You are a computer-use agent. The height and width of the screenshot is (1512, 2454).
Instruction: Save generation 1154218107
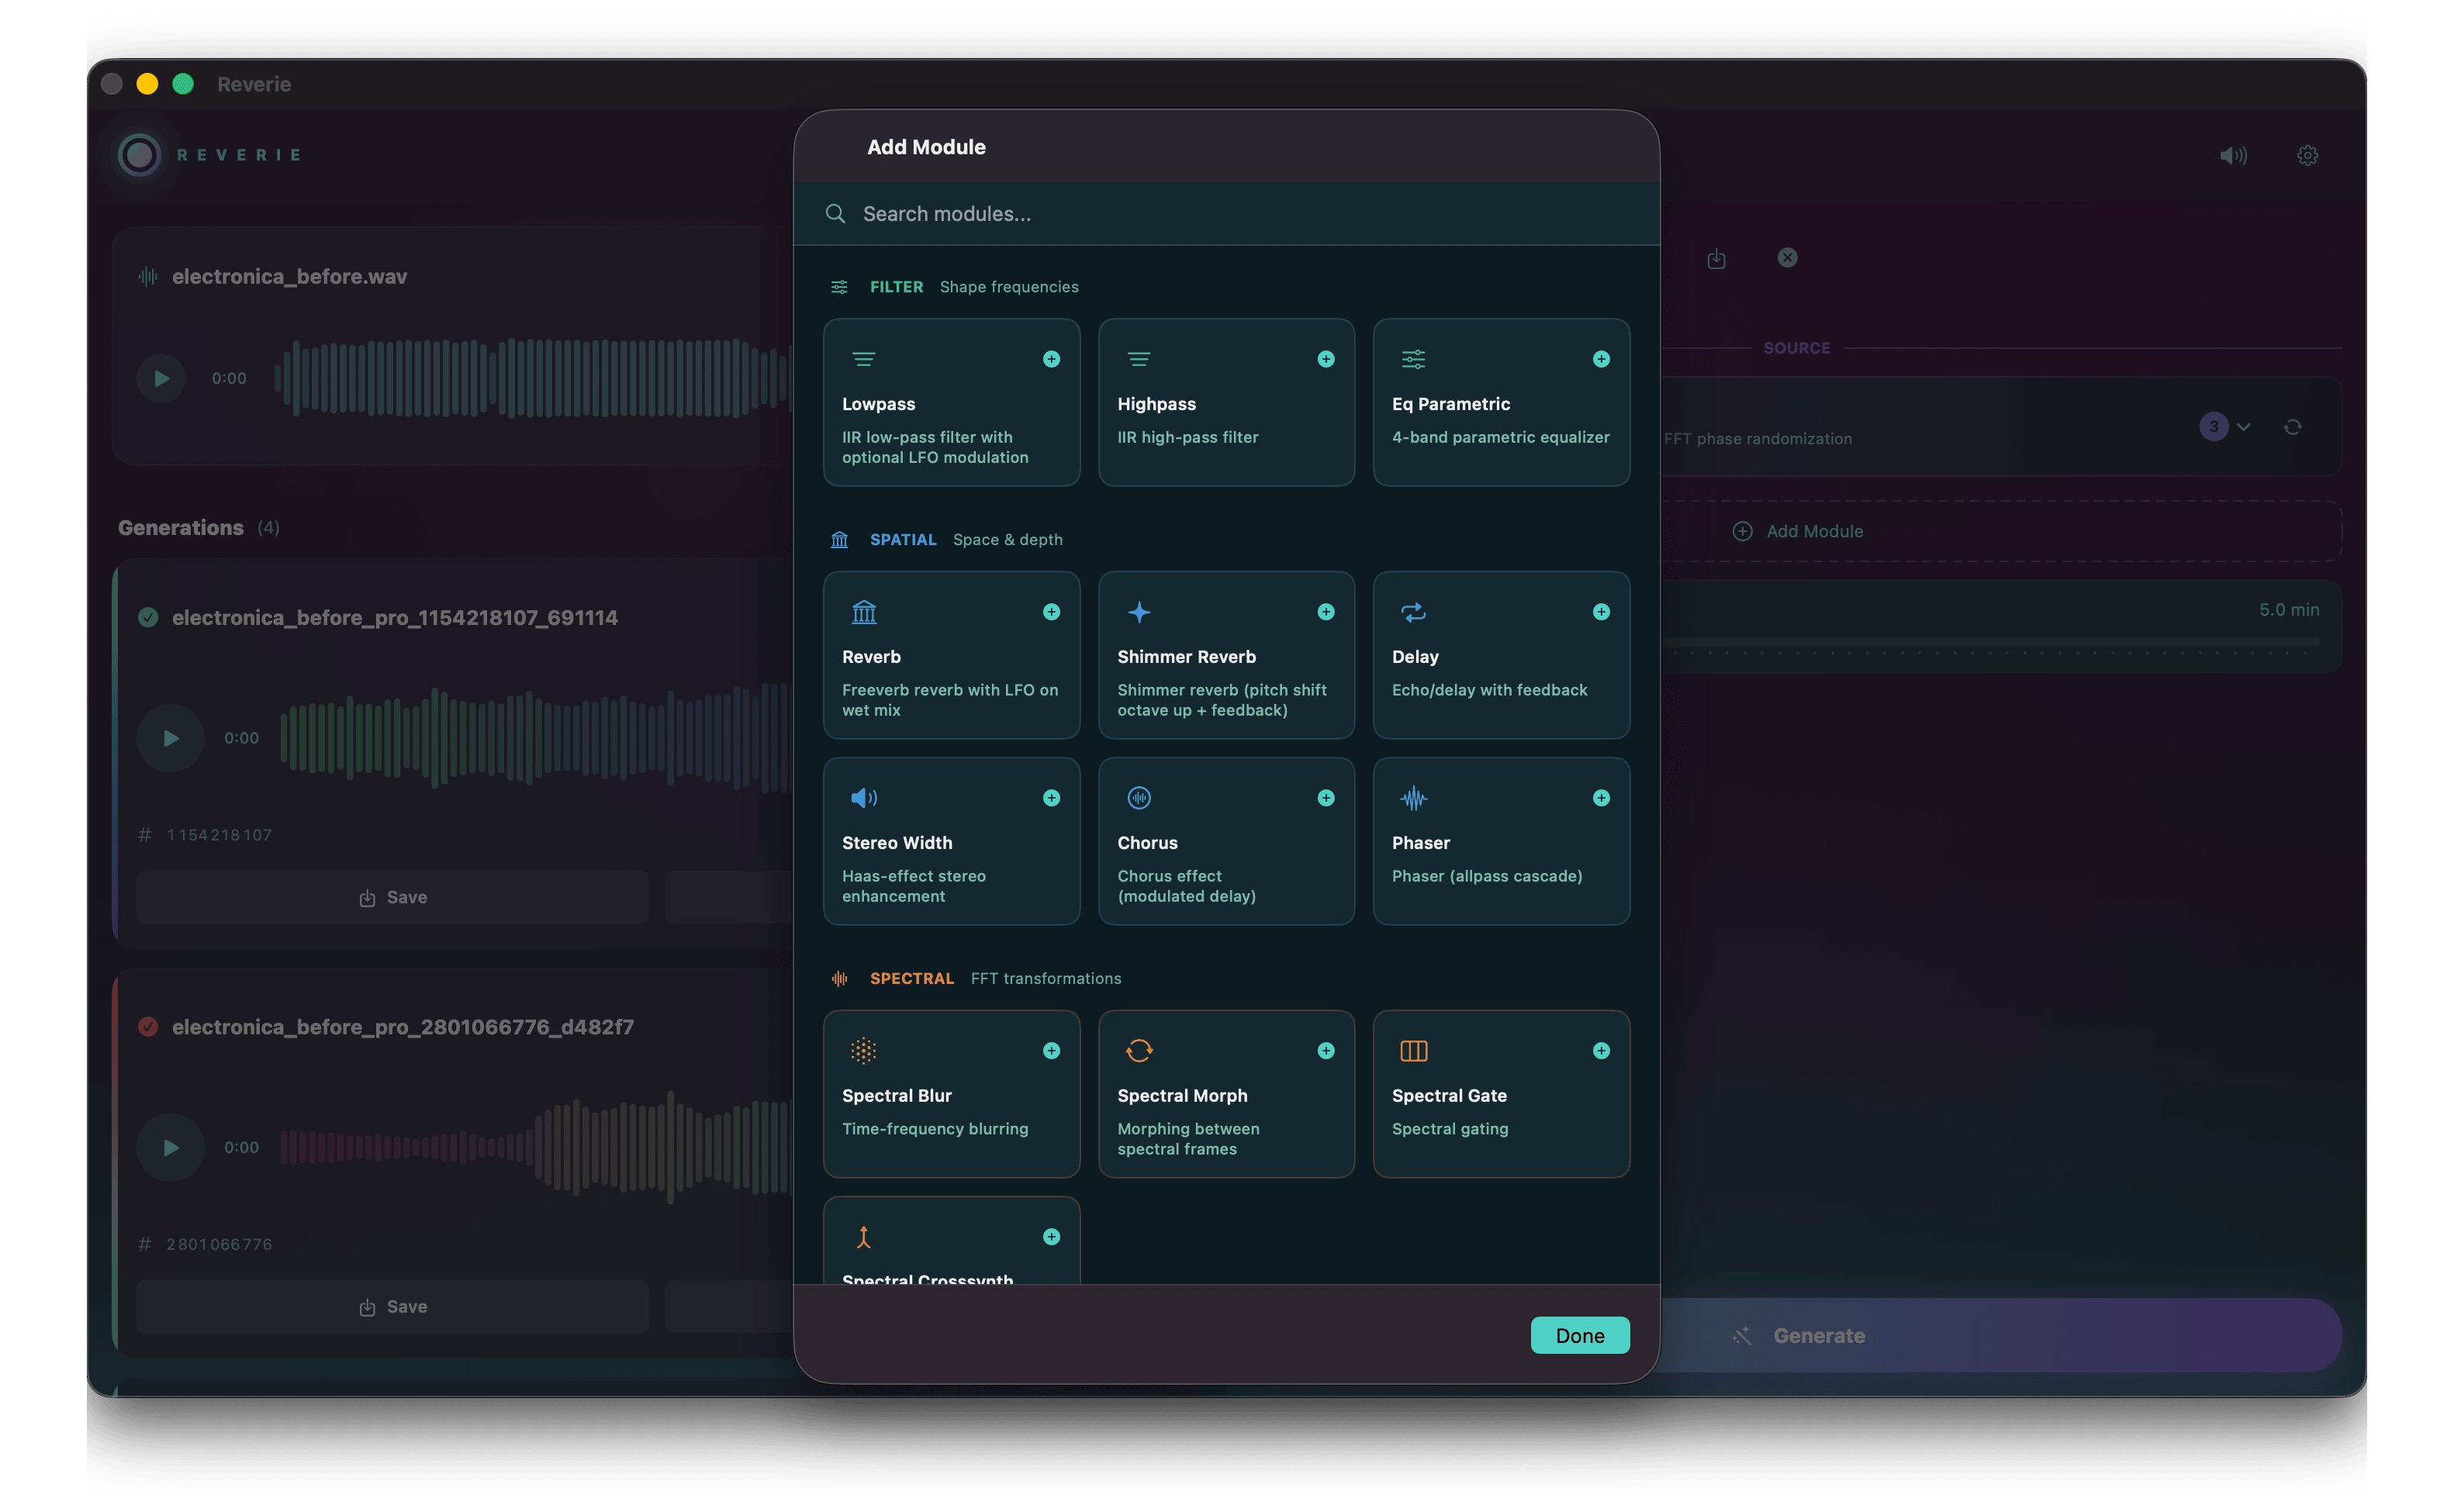pos(392,898)
